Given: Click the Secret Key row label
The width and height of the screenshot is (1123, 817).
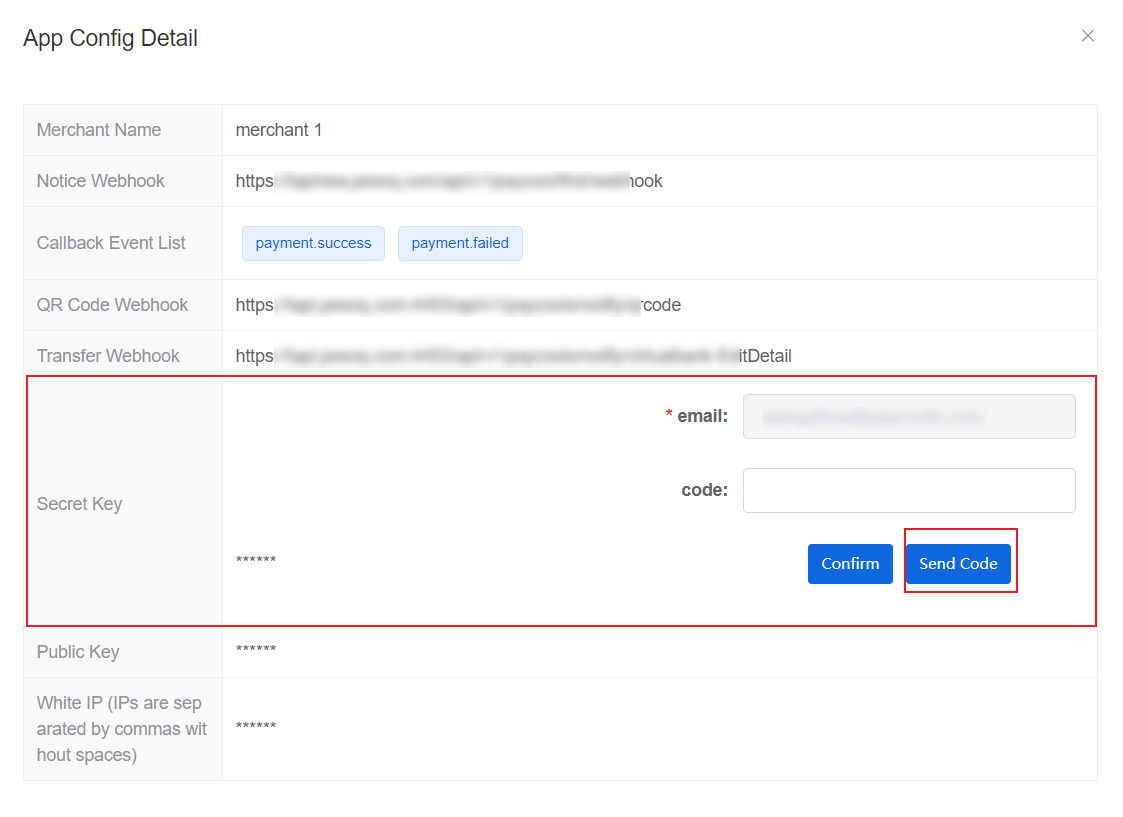Looking at the screenshot, I should [79, 504].
